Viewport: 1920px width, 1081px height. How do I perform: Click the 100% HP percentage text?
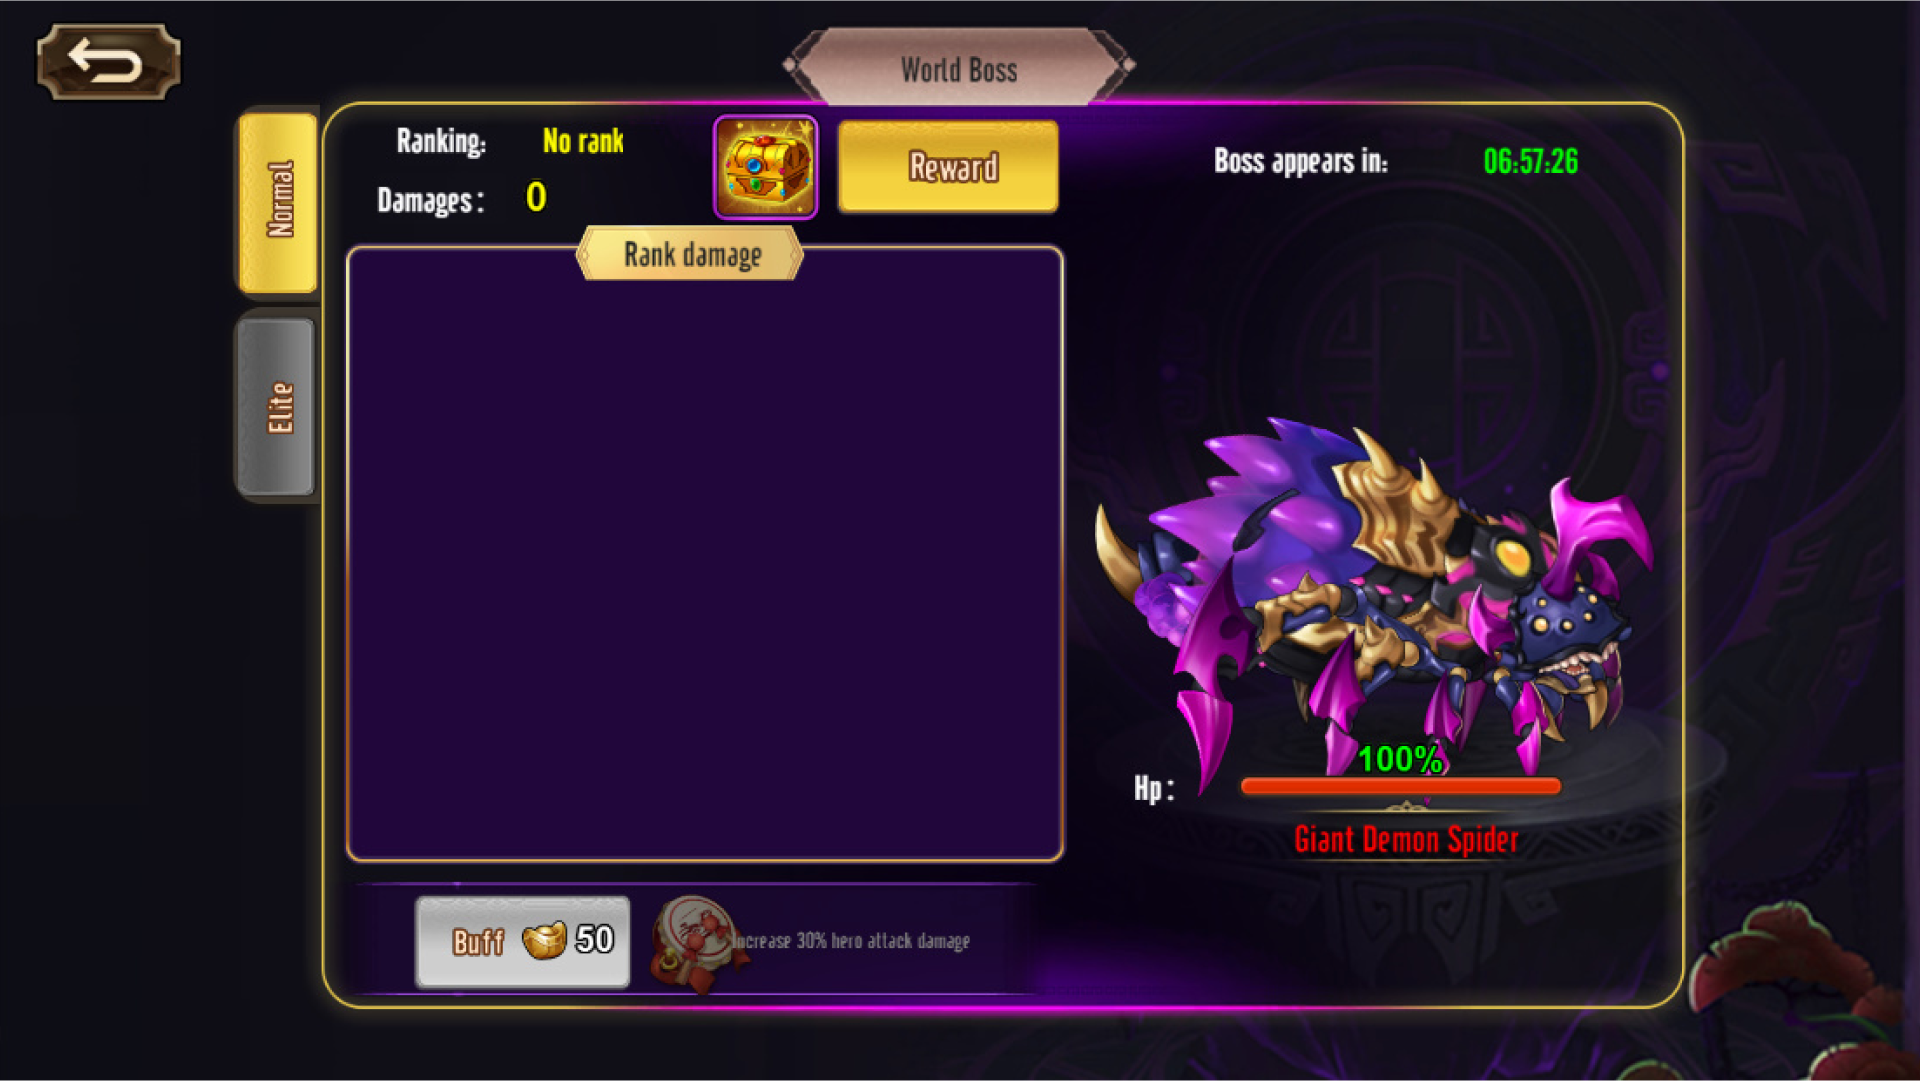pyautogui.click(x=1400, y=759)
